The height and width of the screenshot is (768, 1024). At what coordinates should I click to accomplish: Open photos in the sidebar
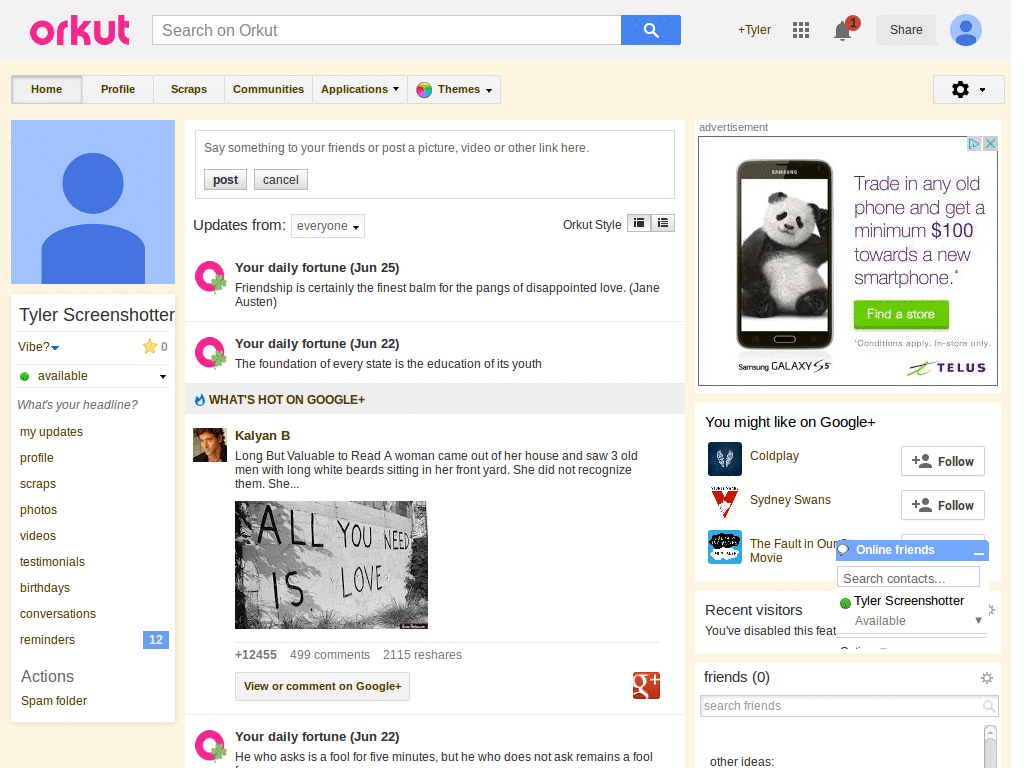tap(39, 510)
